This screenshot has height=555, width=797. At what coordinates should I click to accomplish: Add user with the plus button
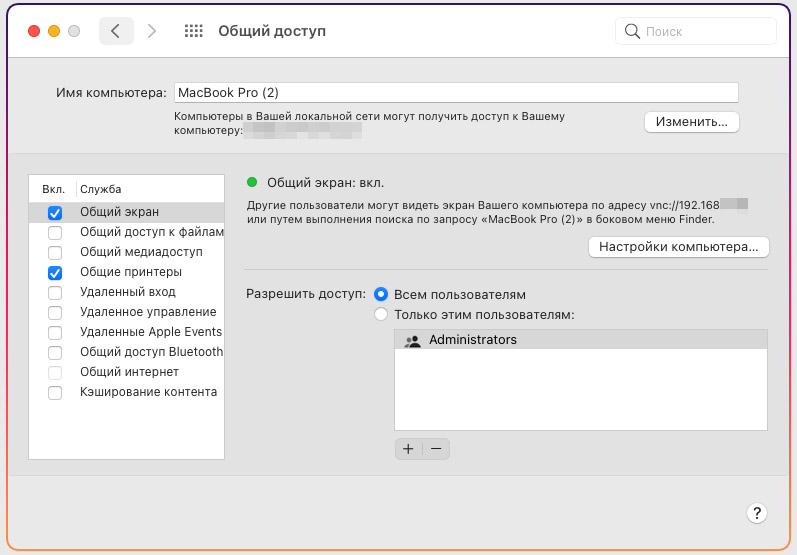coord(408,449)
